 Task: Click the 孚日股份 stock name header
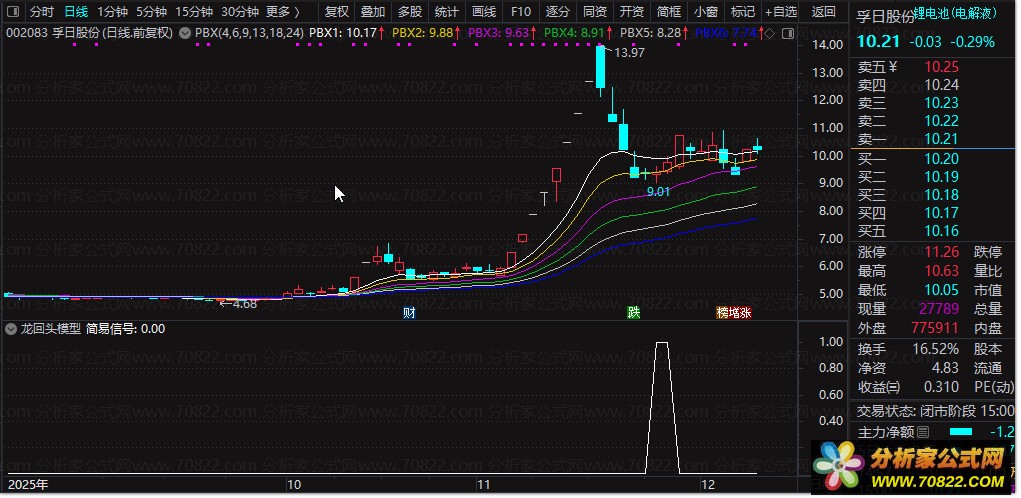coord(886,18)
